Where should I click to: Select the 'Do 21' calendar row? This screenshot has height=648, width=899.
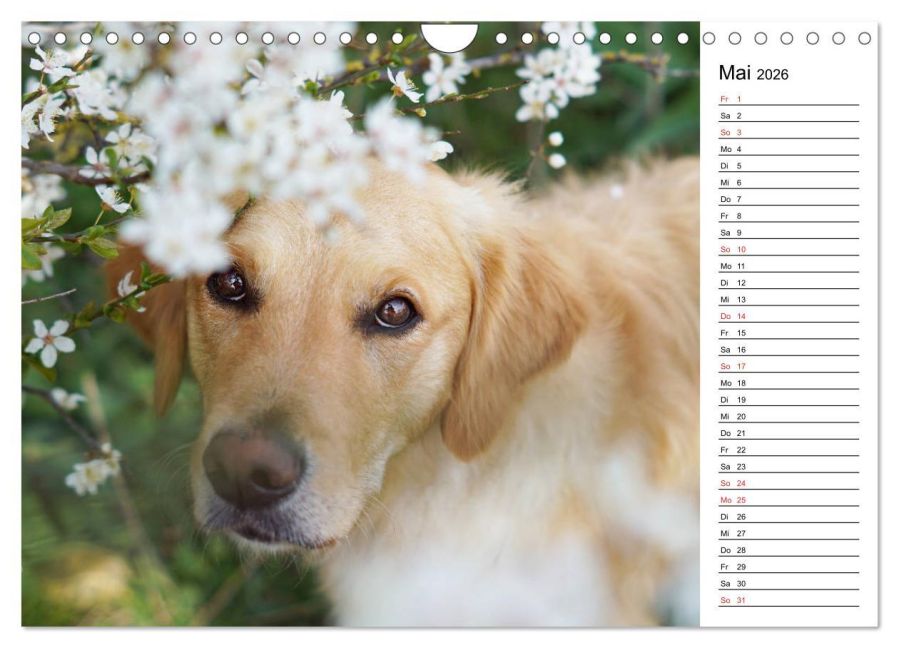click(x=788, y=432)
